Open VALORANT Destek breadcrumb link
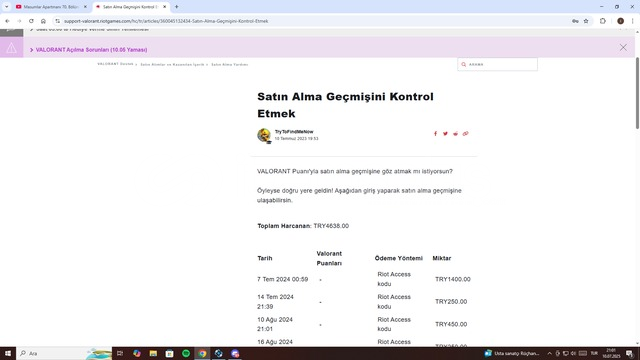This screenshot has width=640, height=360. [116, 64]
